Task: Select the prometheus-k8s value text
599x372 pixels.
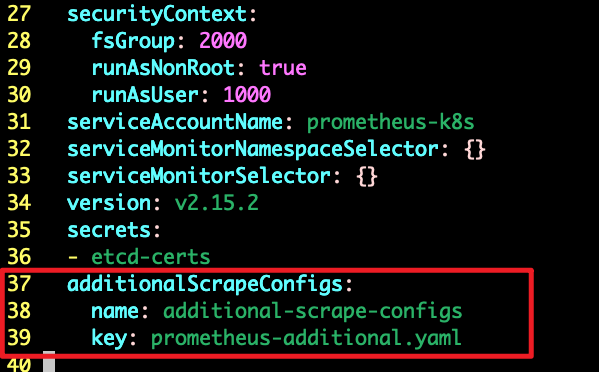Action: pyautogui.click(x=390, y=123)
